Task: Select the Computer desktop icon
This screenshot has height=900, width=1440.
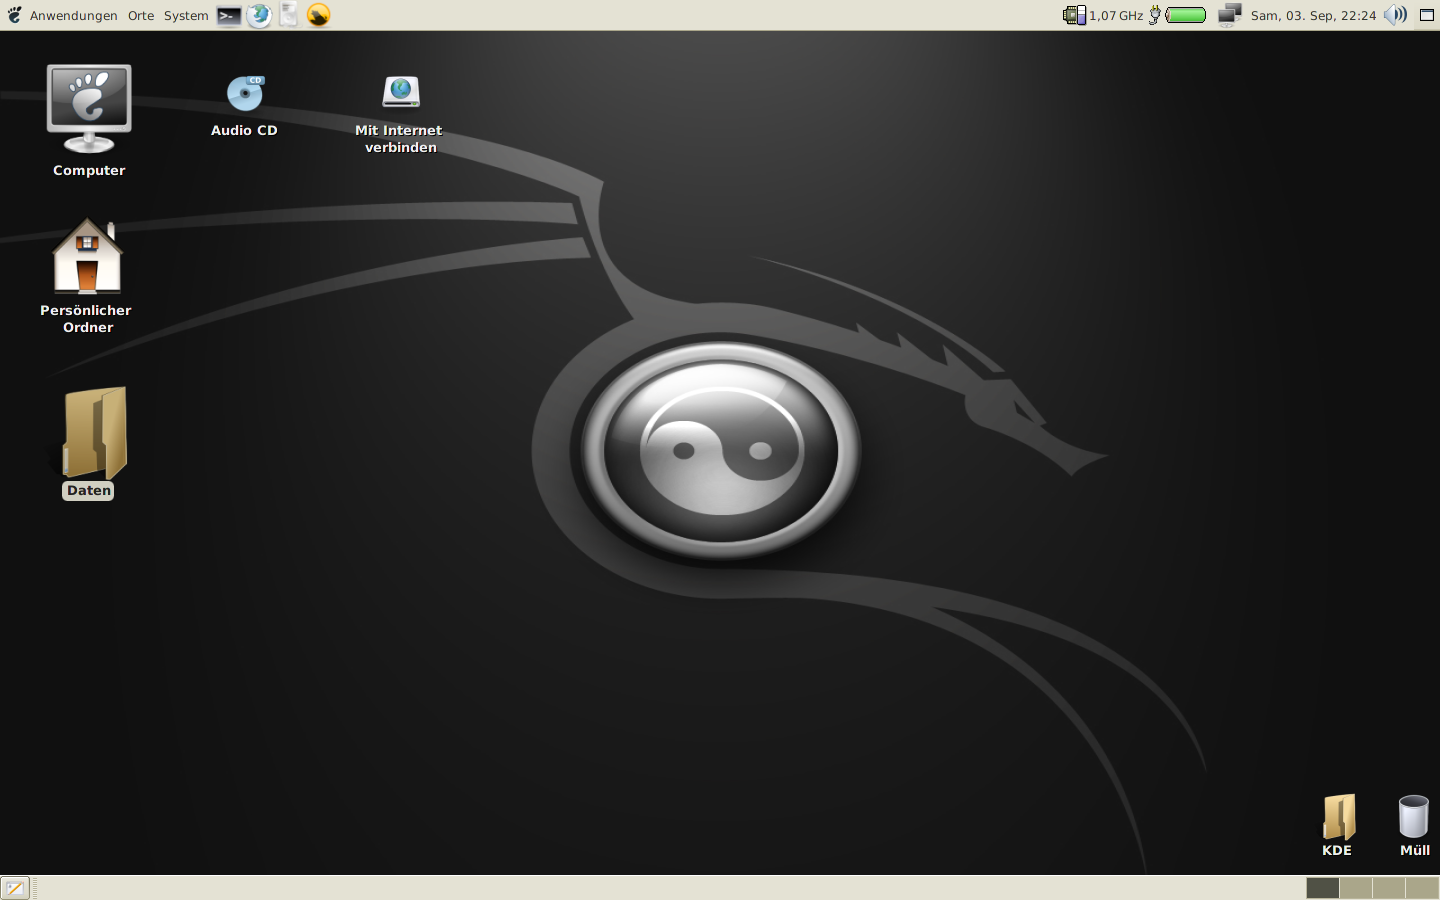Action: [89, 109]
